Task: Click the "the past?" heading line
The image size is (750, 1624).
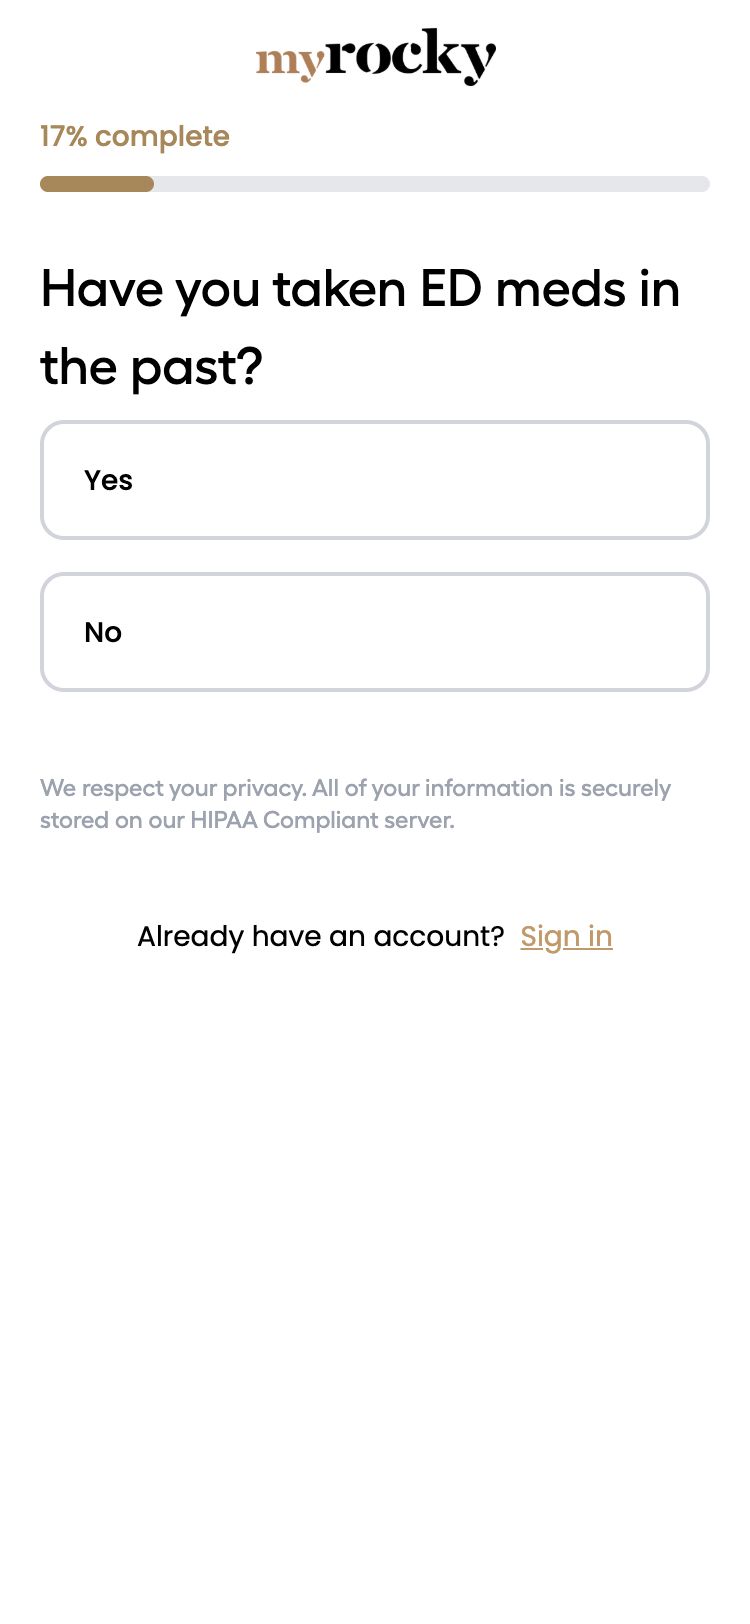Action: click(x=151, y=367)
